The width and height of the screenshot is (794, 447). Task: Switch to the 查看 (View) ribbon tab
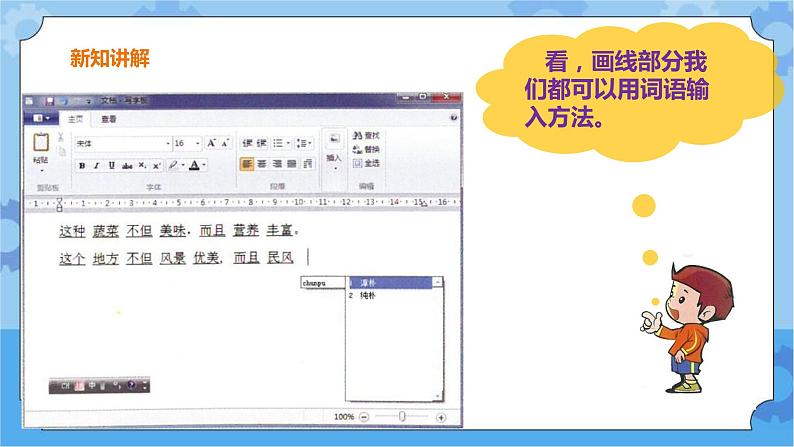(x=107, y=118)
